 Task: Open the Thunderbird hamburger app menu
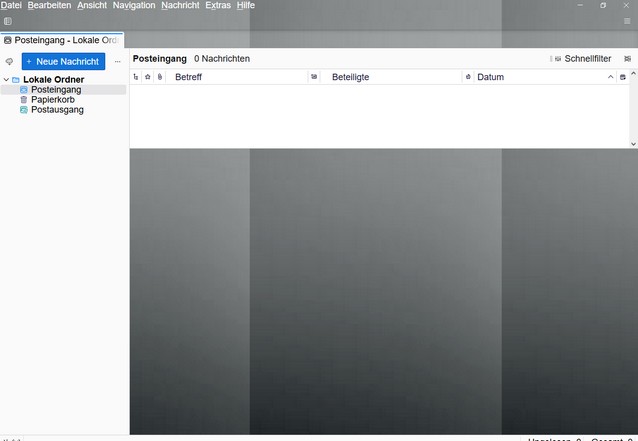[627, 21]
